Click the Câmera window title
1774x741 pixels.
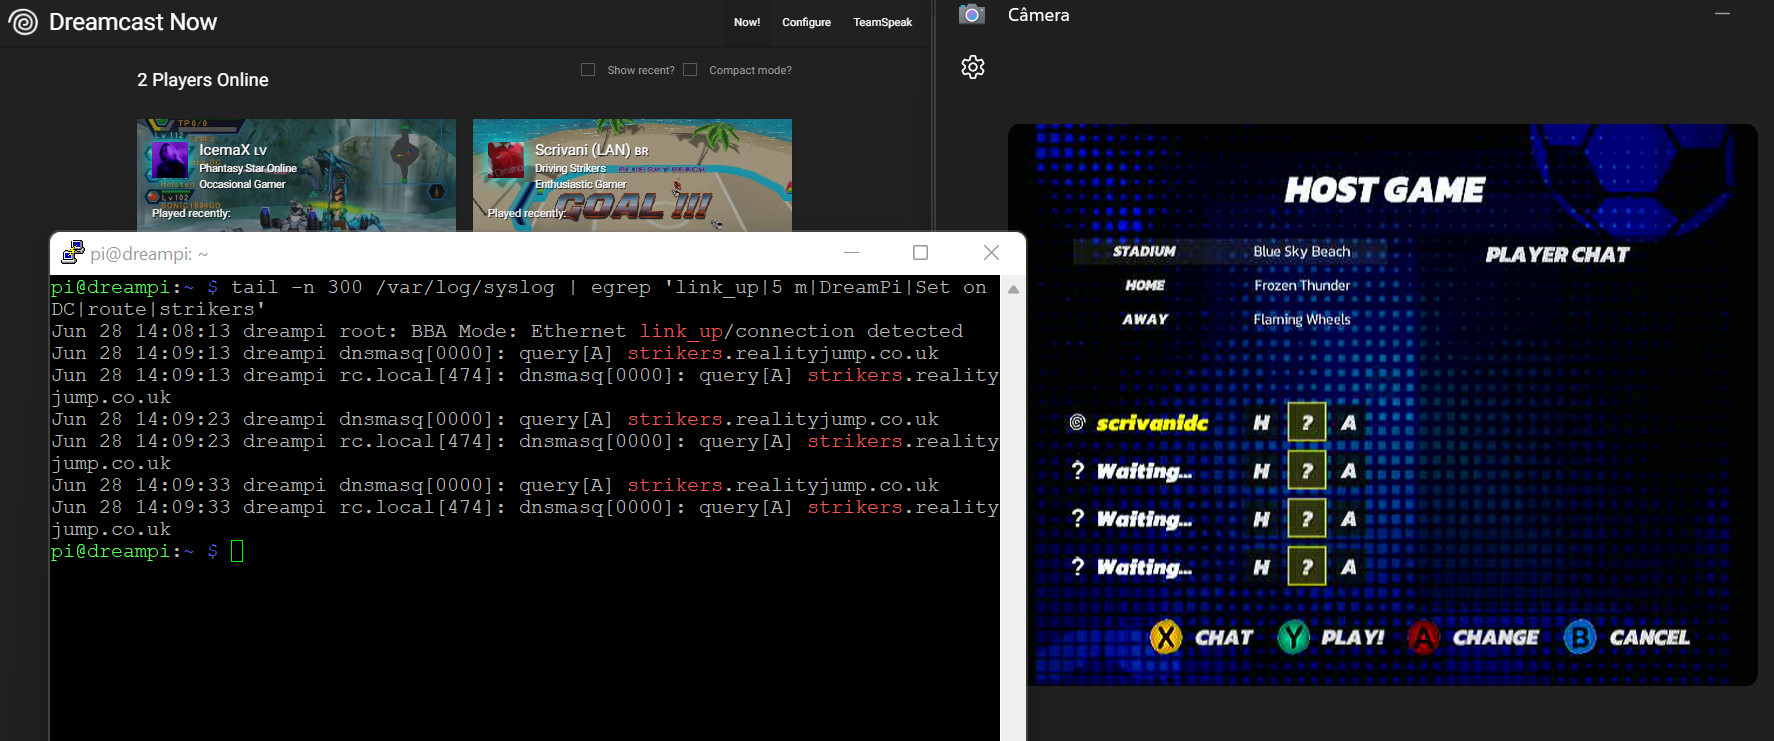(1038, 15)
